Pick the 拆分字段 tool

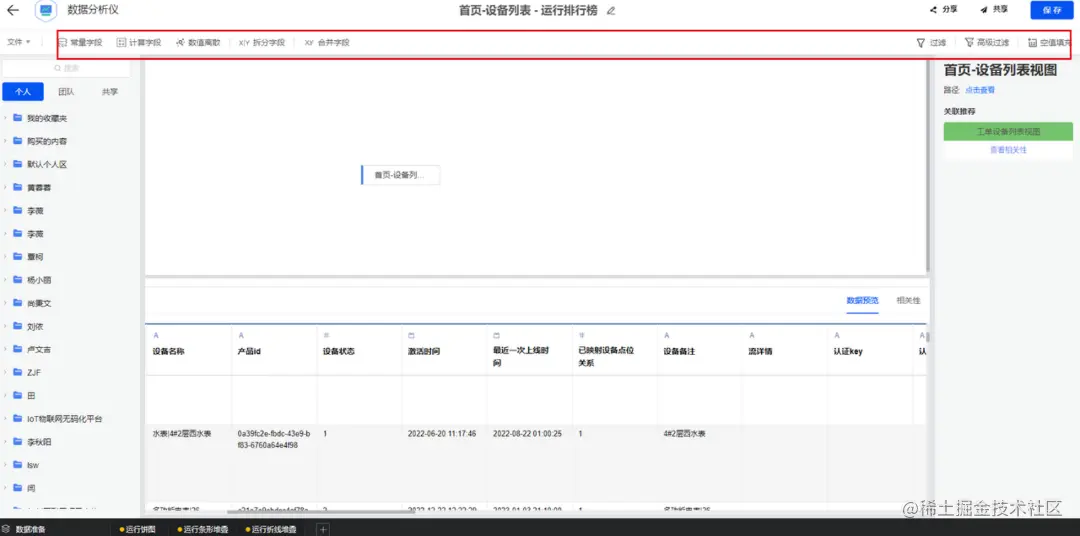262,42
